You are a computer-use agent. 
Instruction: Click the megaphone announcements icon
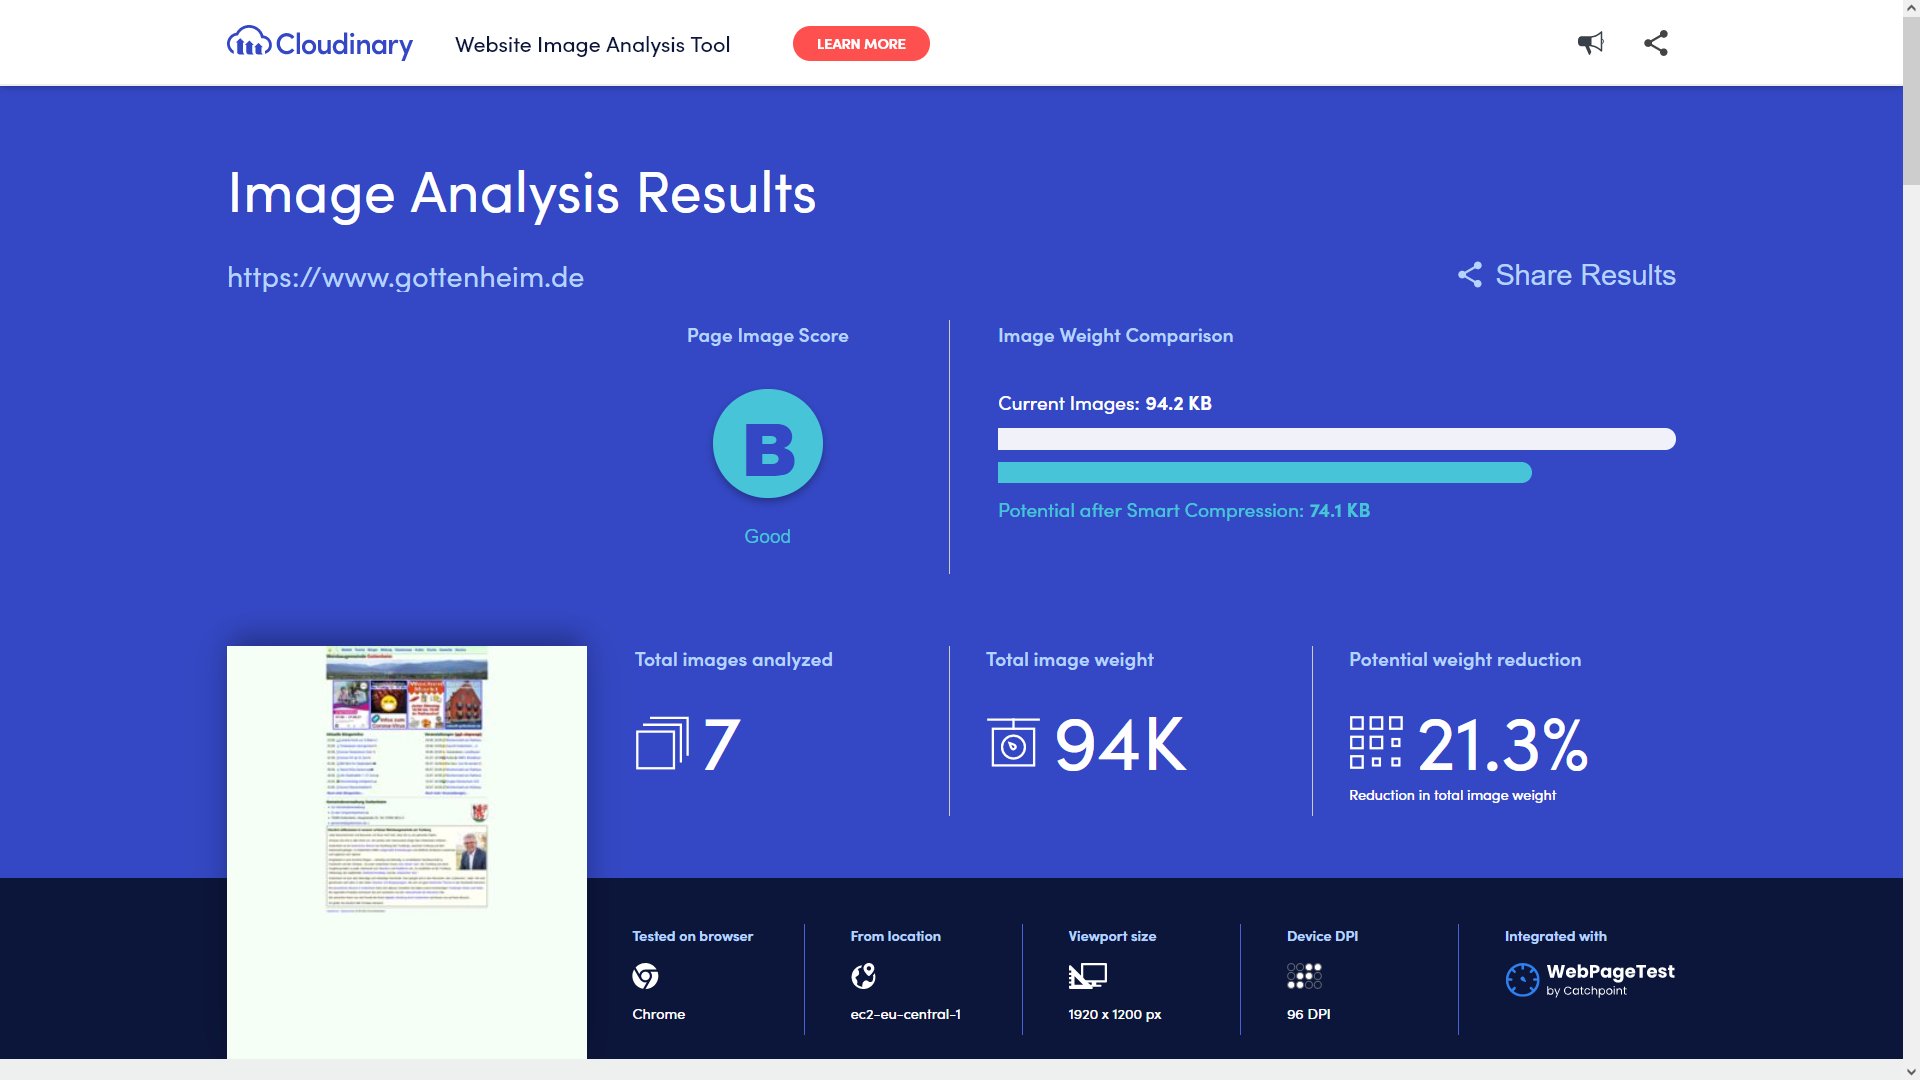point(1590,43)
